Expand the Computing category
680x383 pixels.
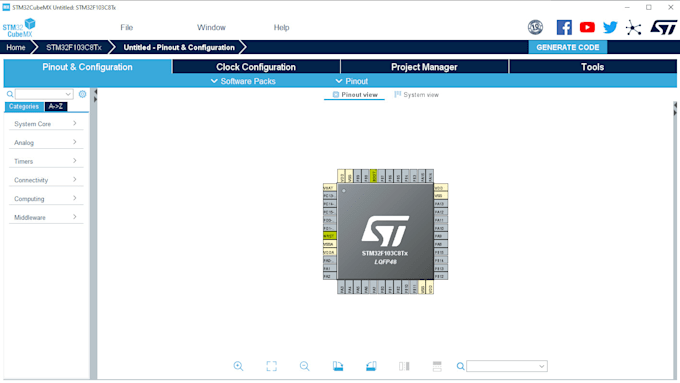pyautogui.click(x=46, y=199)
